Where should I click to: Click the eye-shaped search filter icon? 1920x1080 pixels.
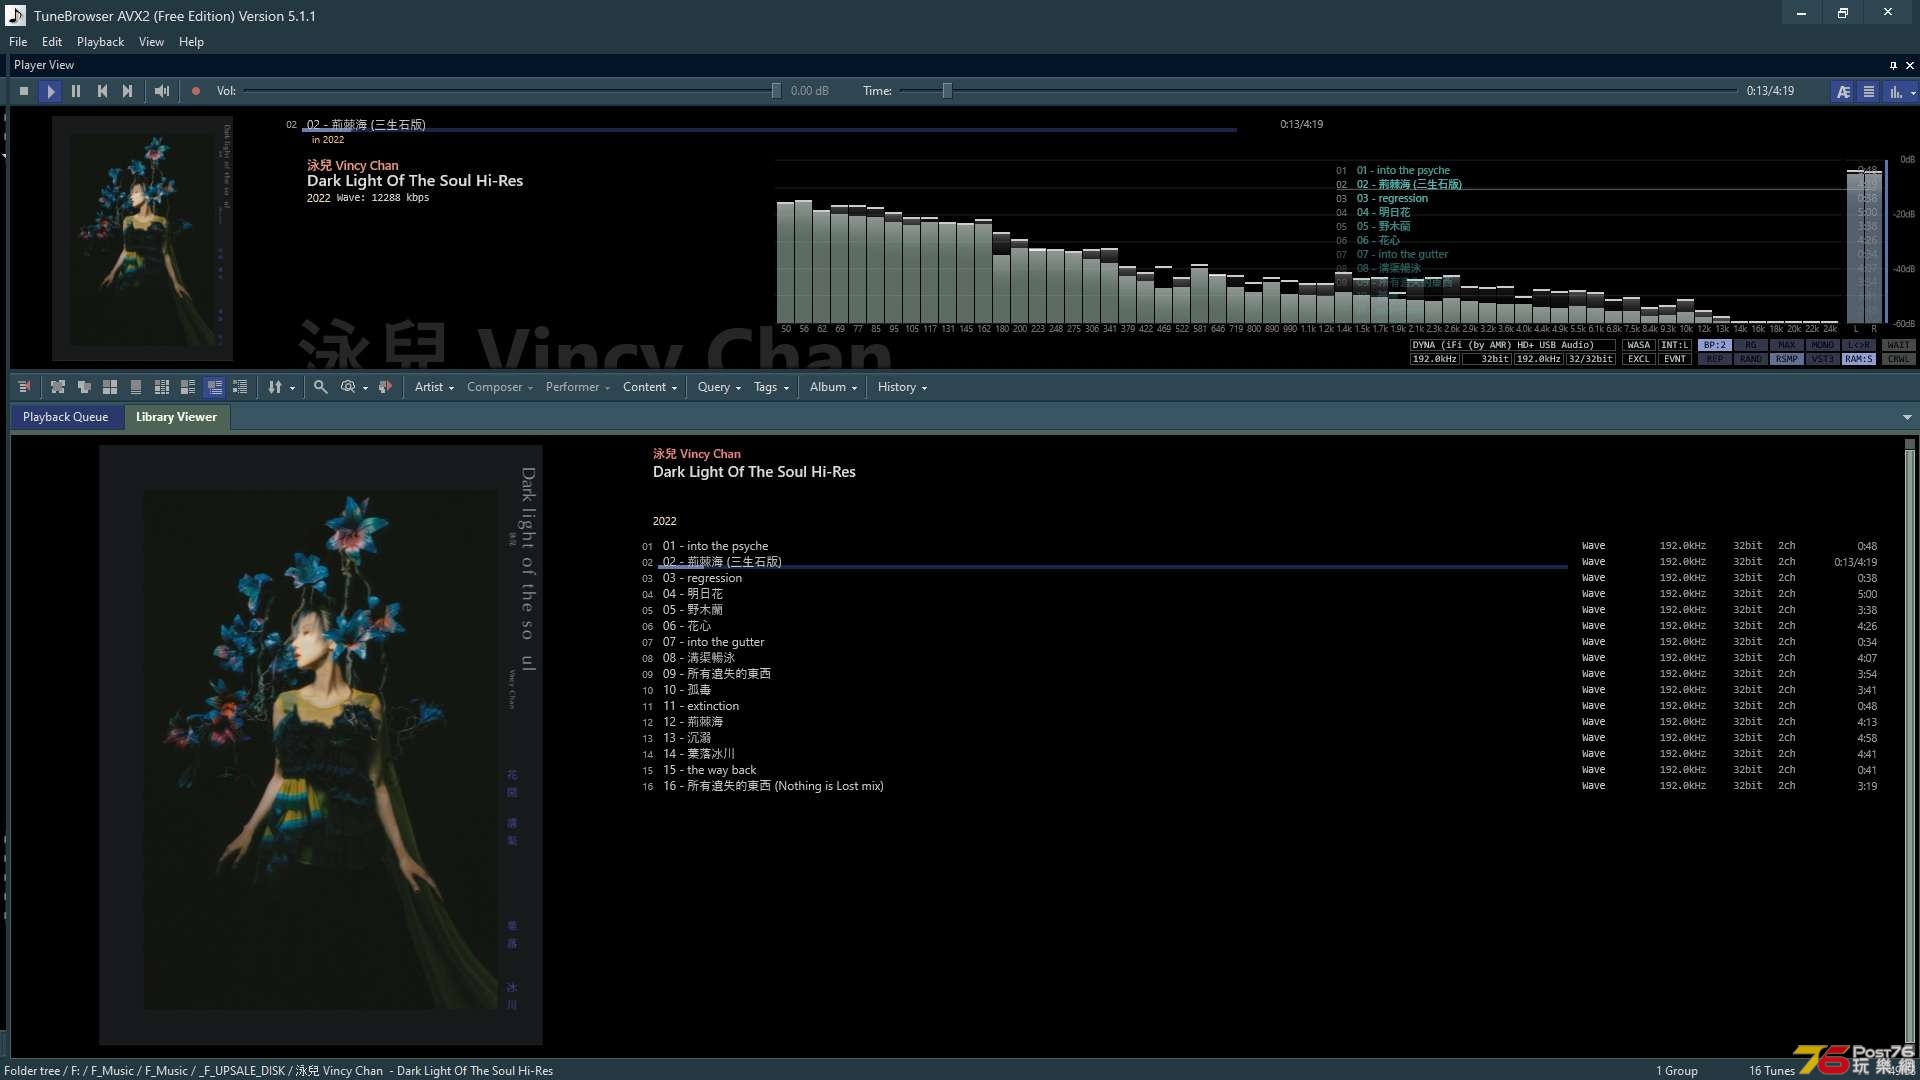click(x=348, y=387)
